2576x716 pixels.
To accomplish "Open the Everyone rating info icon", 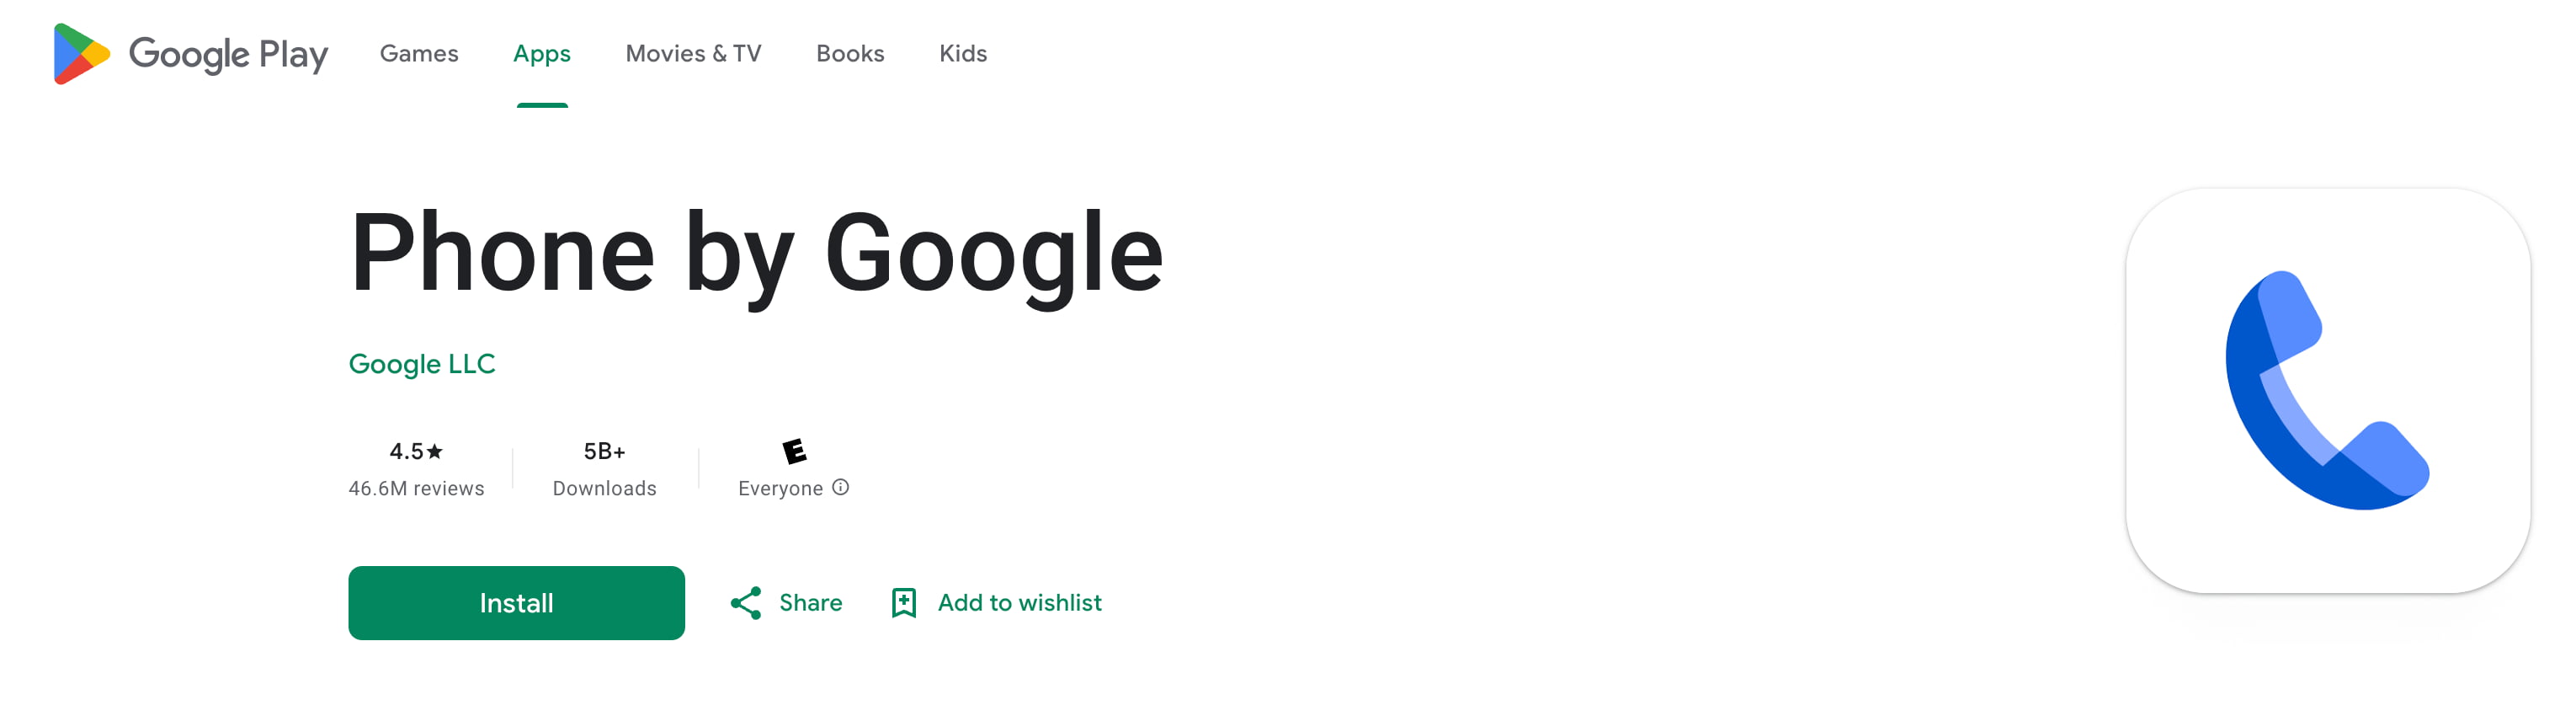I will (x=841, y=487).
